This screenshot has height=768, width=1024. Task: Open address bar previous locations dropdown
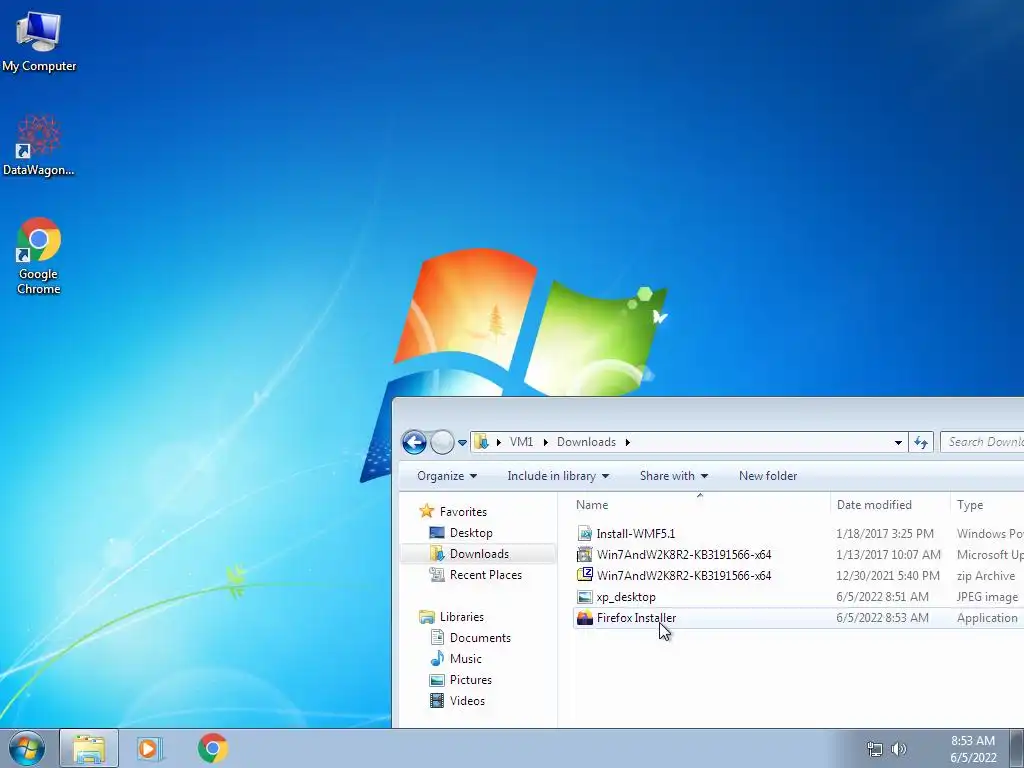coord(899,443)
